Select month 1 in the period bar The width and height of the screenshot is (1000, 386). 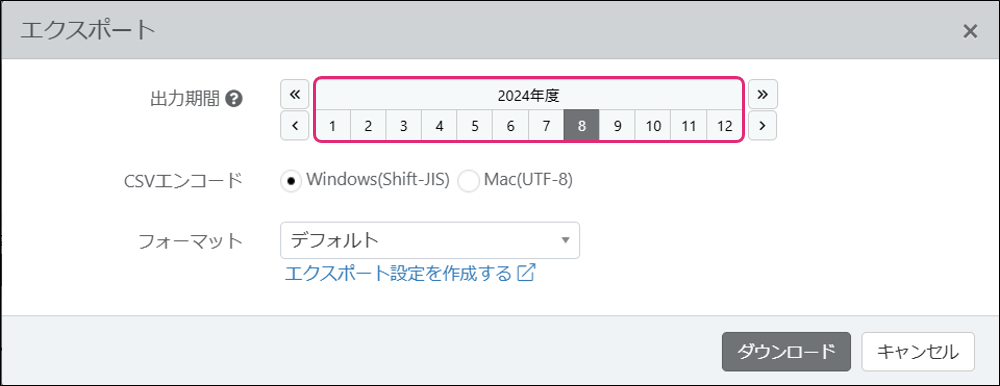[x=332, y=126]
